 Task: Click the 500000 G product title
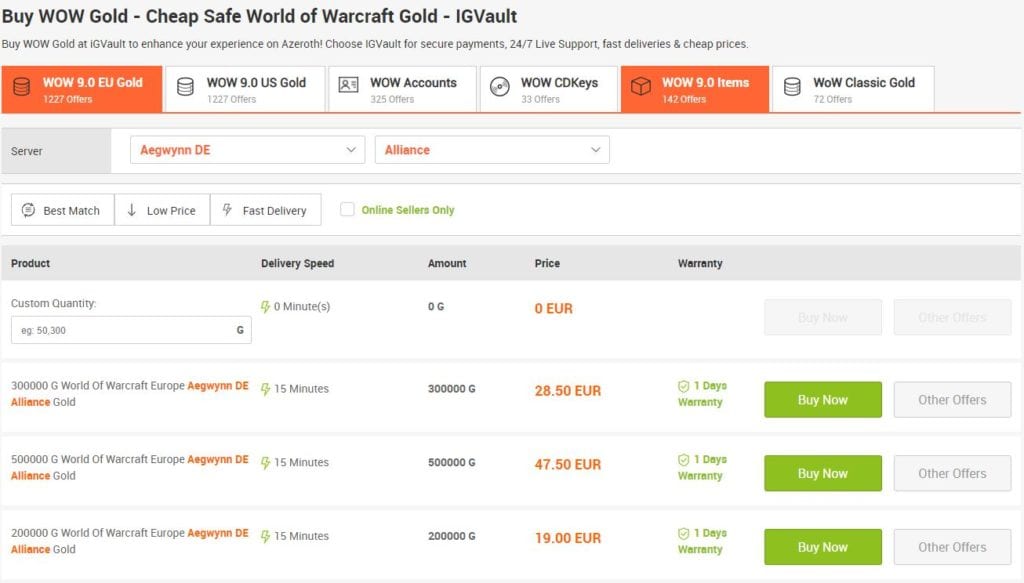[130, 467]
